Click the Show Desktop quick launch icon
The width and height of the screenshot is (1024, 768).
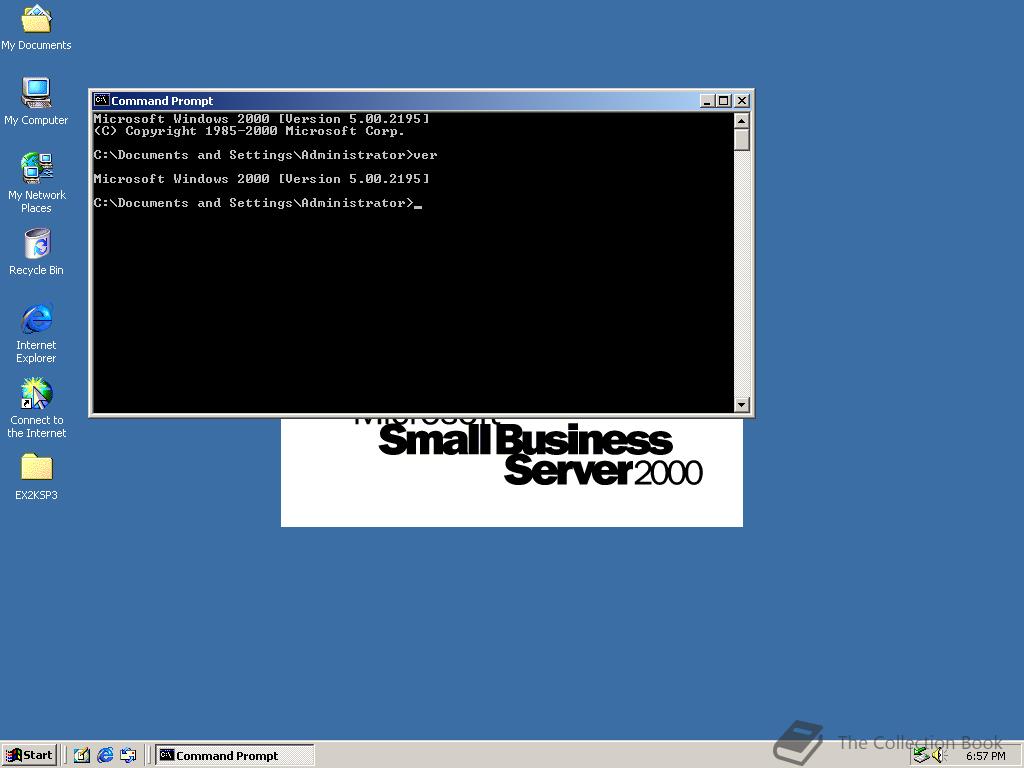click(82, 756)
